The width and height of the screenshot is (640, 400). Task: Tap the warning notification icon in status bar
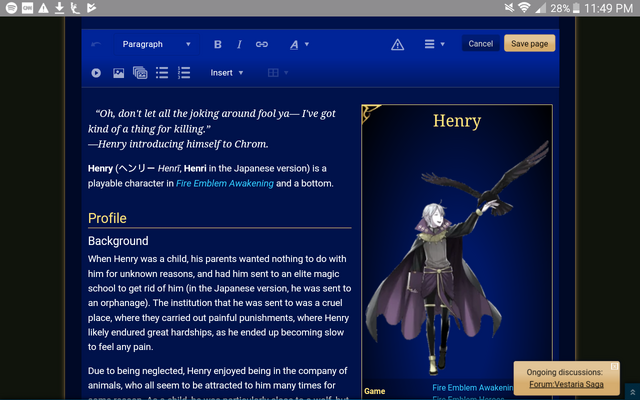[43, 8]
